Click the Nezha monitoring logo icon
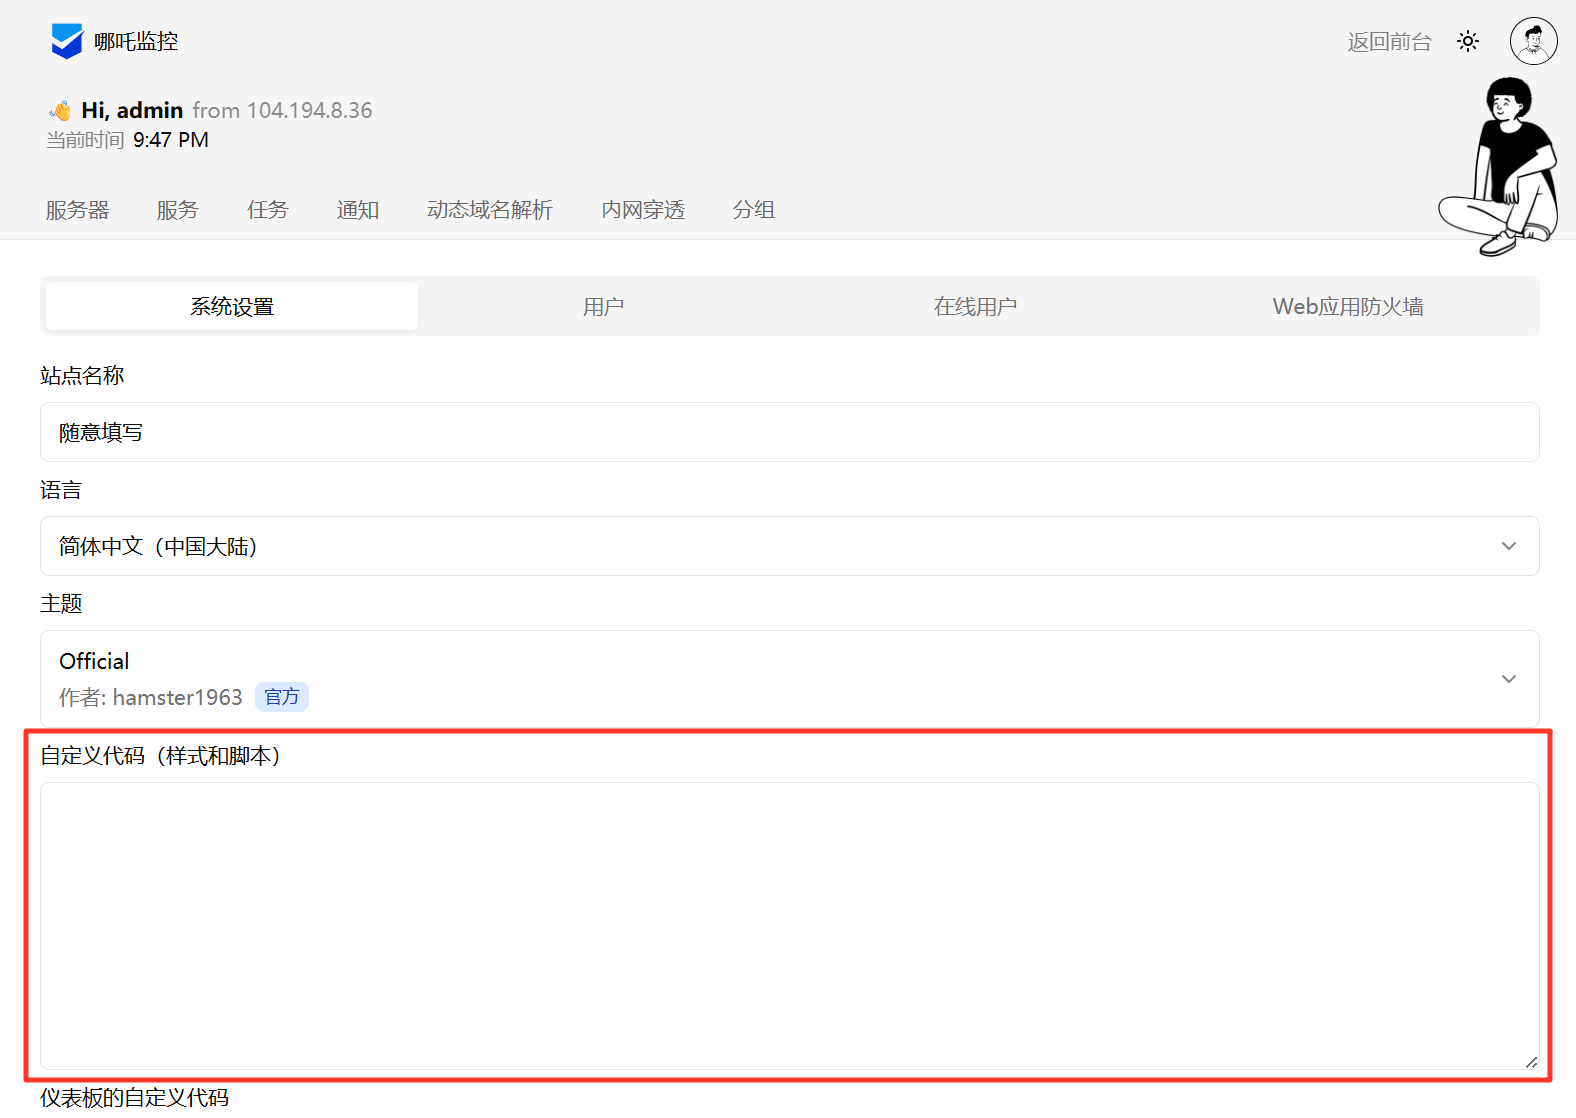 [67, 41]
